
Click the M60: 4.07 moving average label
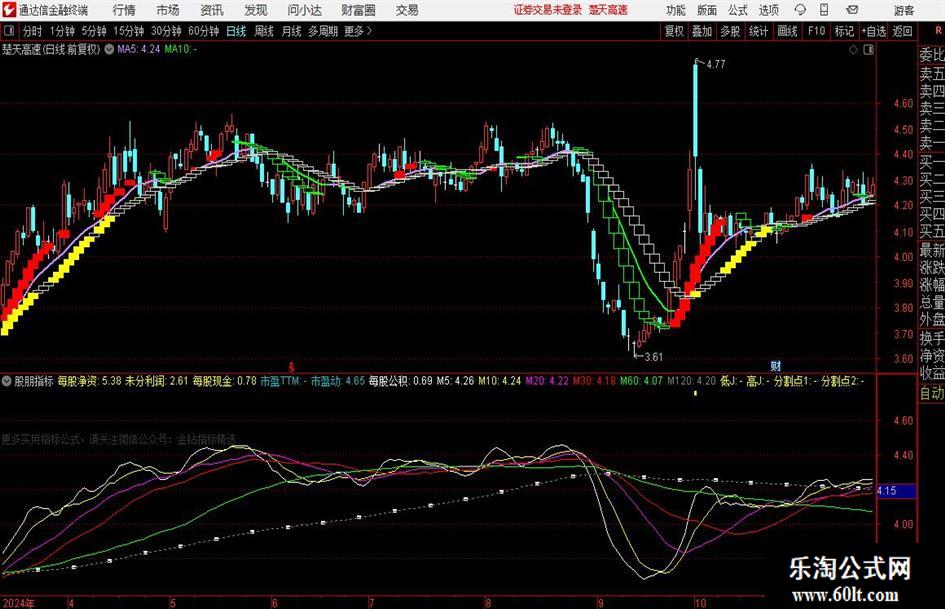[x=641, y=381]
